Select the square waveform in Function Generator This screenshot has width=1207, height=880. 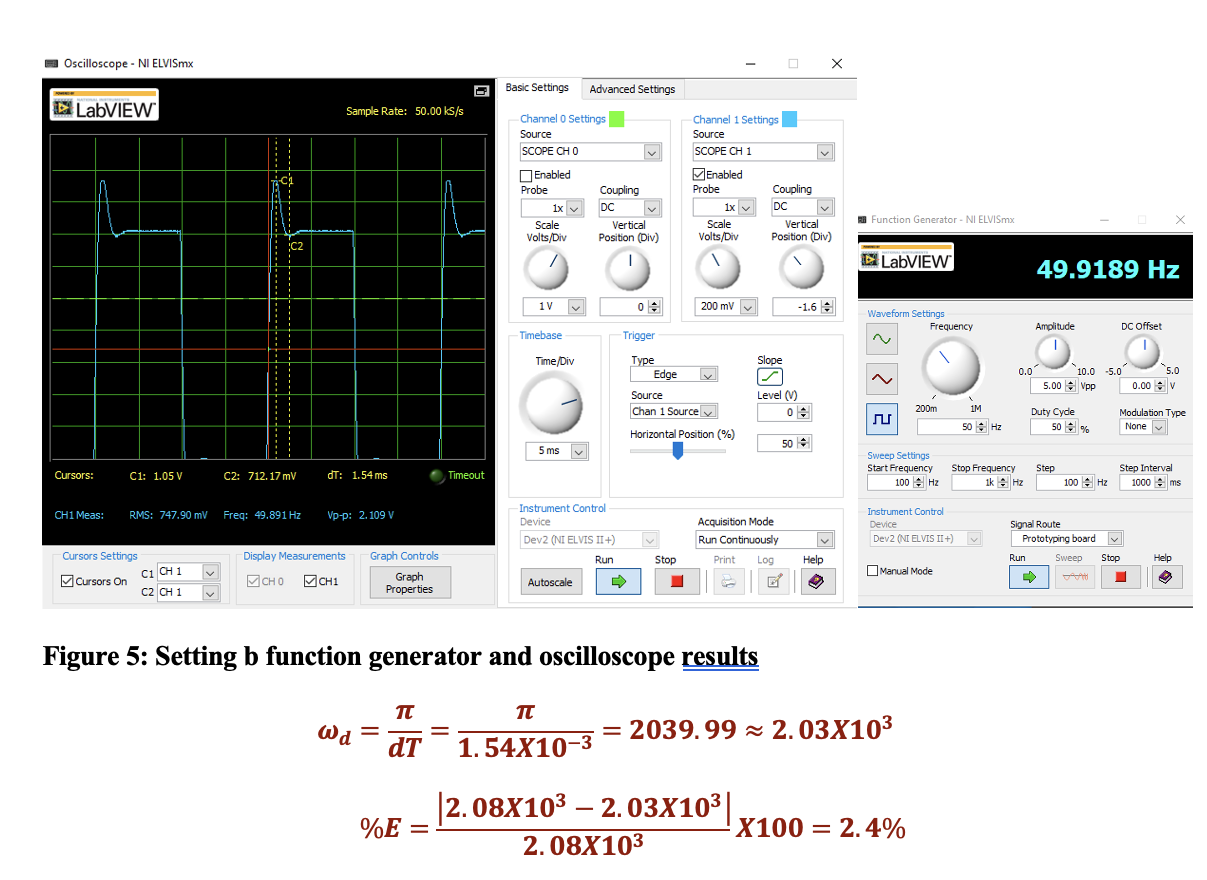[882, 421]
